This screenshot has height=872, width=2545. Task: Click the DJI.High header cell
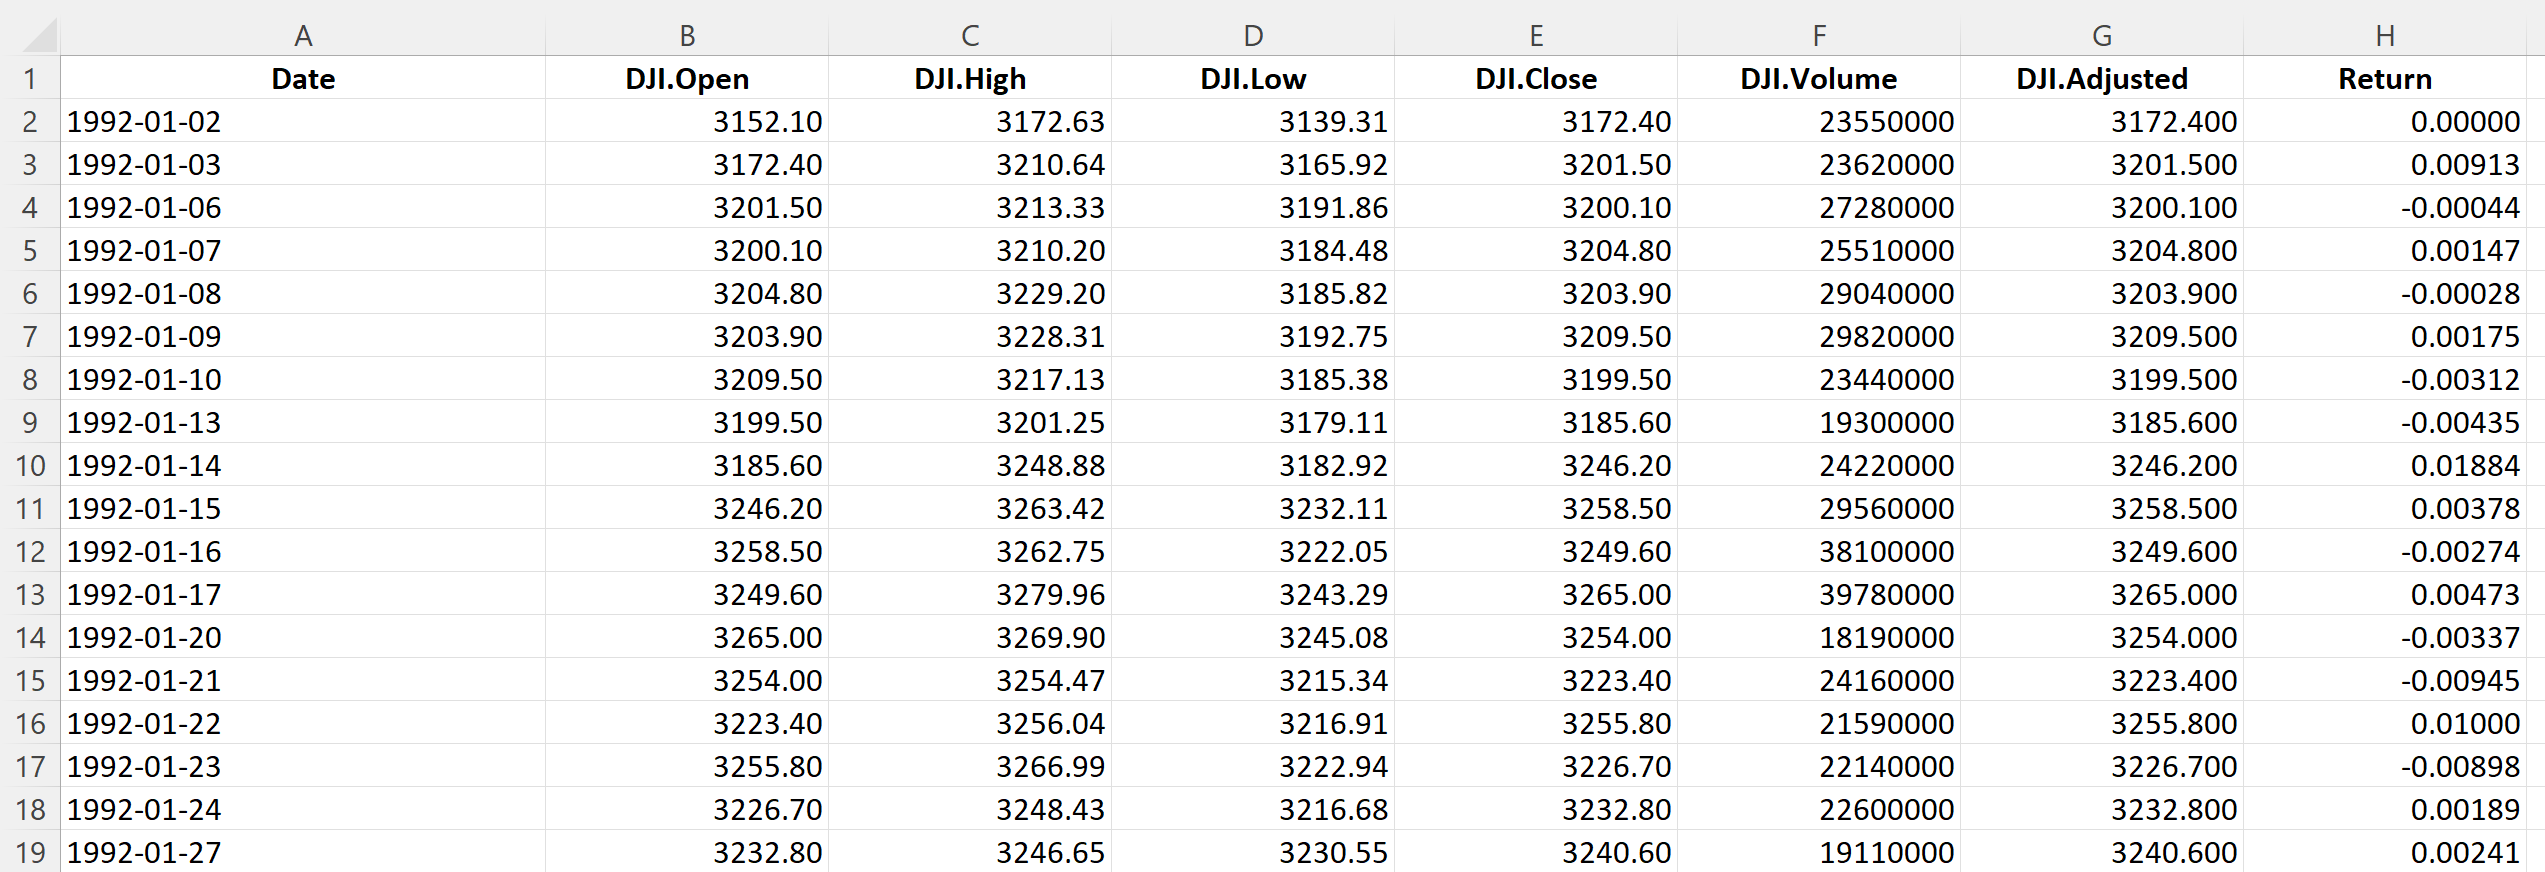pos(970,78)
